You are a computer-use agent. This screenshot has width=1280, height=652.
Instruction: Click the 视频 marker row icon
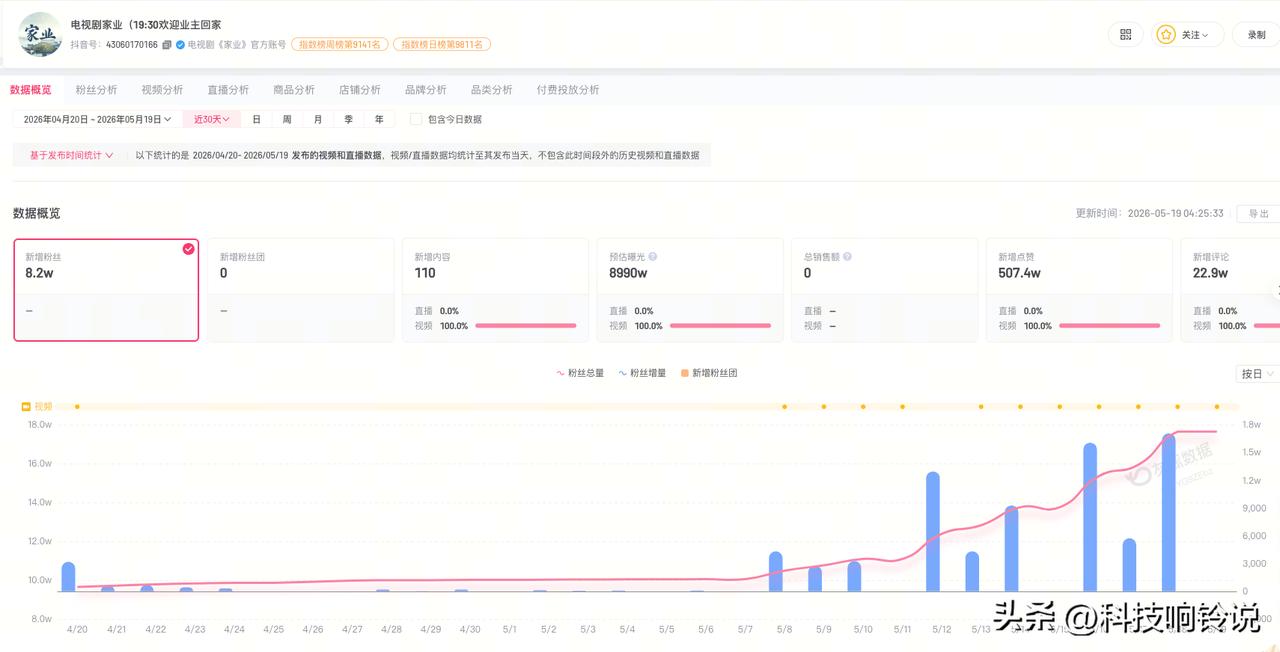27,407
